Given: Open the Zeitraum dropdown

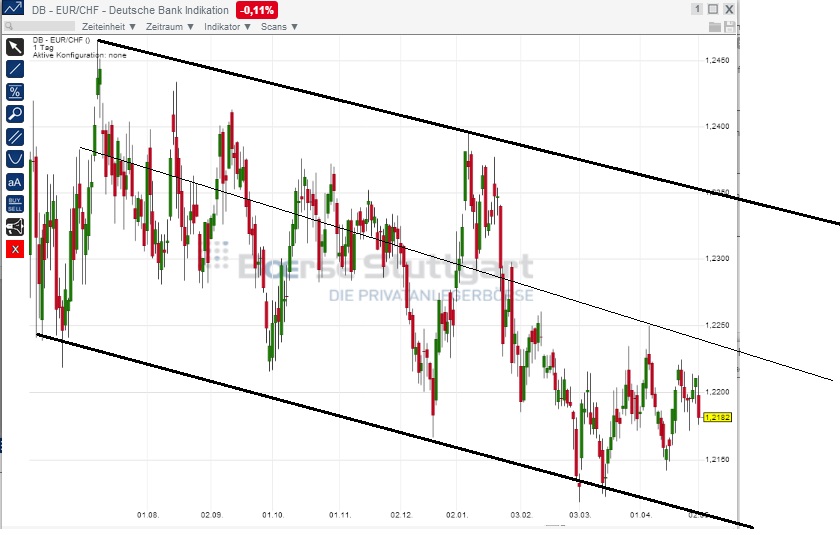Looking at the screenshot, I should tap(169, 27).
